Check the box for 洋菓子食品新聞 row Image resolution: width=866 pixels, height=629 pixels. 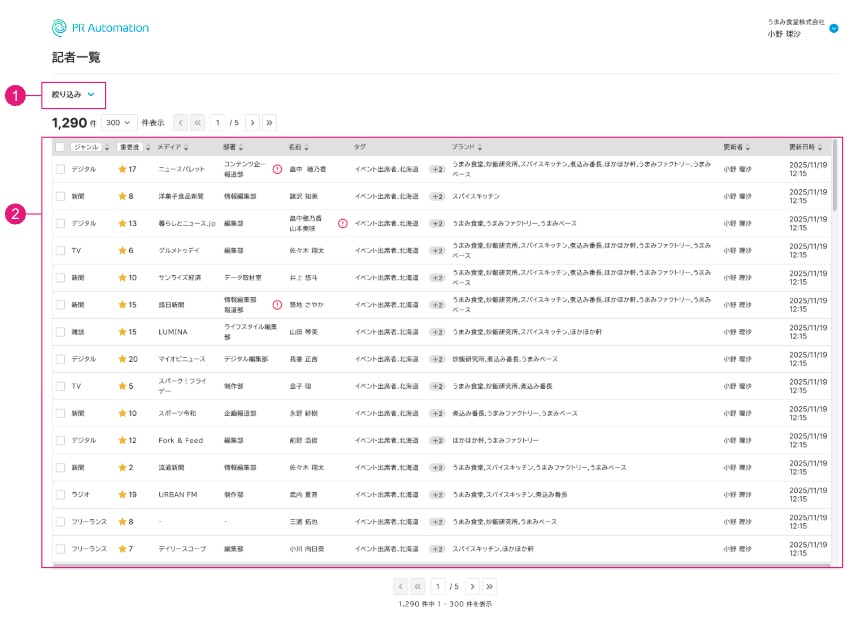(x=60, y=196)
